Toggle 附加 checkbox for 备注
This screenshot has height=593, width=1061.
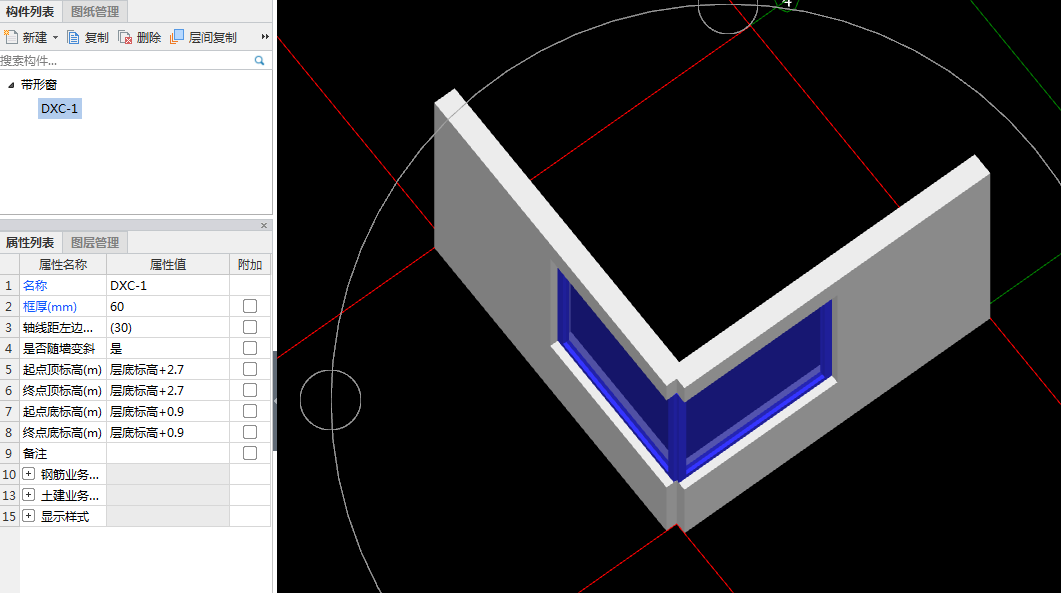click(x=250, y=453)
